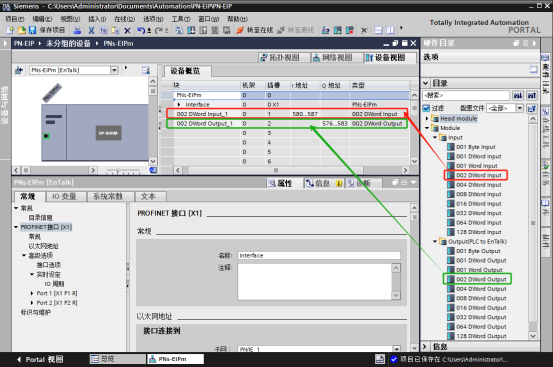This screenshot has height=367, width=553.
Task: Collapse the Module folder in catalog
Action: (427, 128)
